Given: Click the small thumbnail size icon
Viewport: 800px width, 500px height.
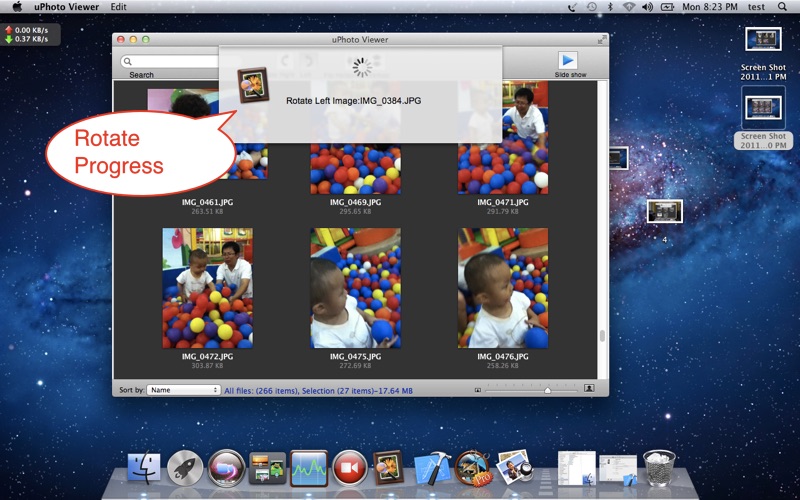Looking at the screenshot, I should [x=477, y=388].
